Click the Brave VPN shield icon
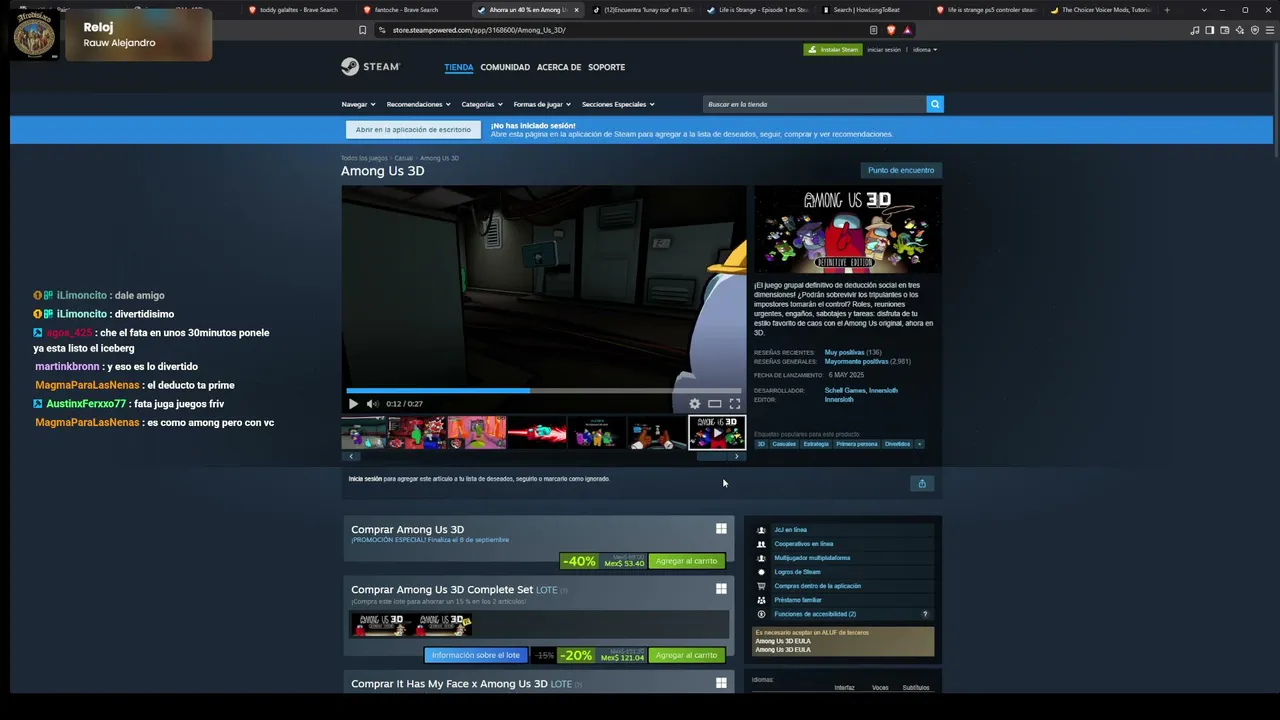This screenshot has width=1280, height=720. [x=1255, y=30]
